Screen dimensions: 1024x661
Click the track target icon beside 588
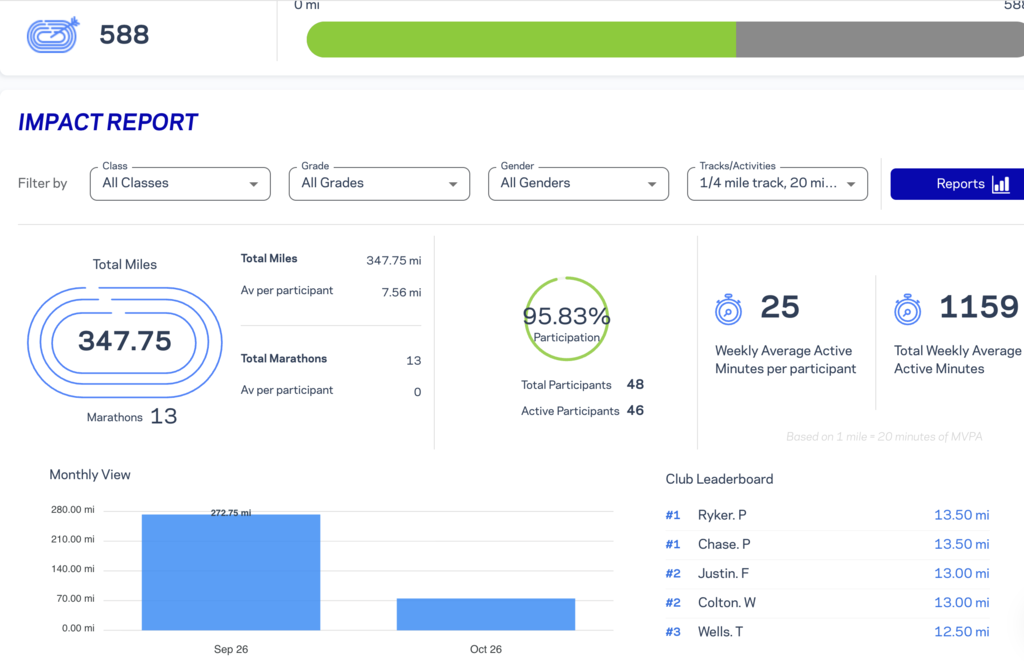point(52,35)
